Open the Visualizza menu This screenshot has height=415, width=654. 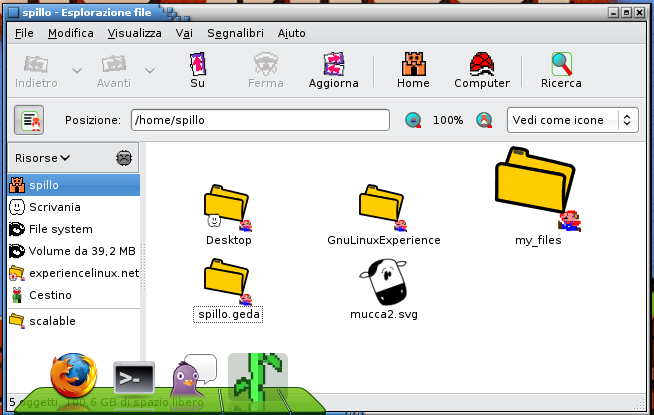point(134,33)
